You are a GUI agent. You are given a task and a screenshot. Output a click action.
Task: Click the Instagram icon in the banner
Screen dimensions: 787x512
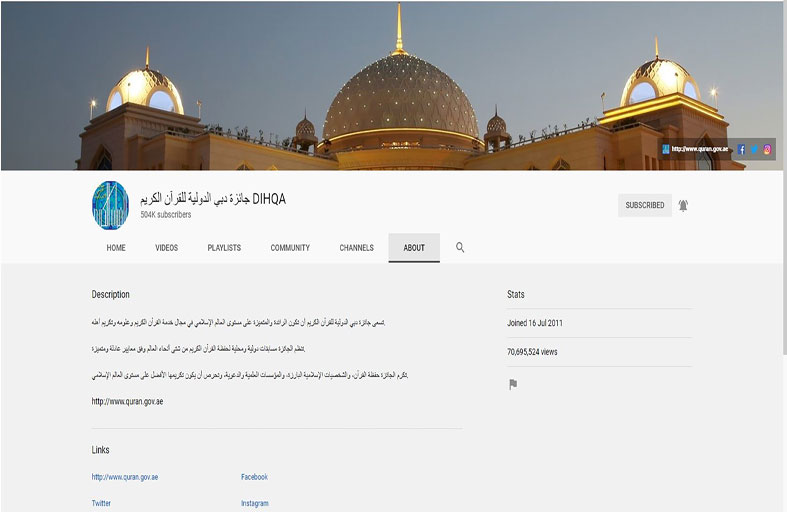[x=768, y=149]
